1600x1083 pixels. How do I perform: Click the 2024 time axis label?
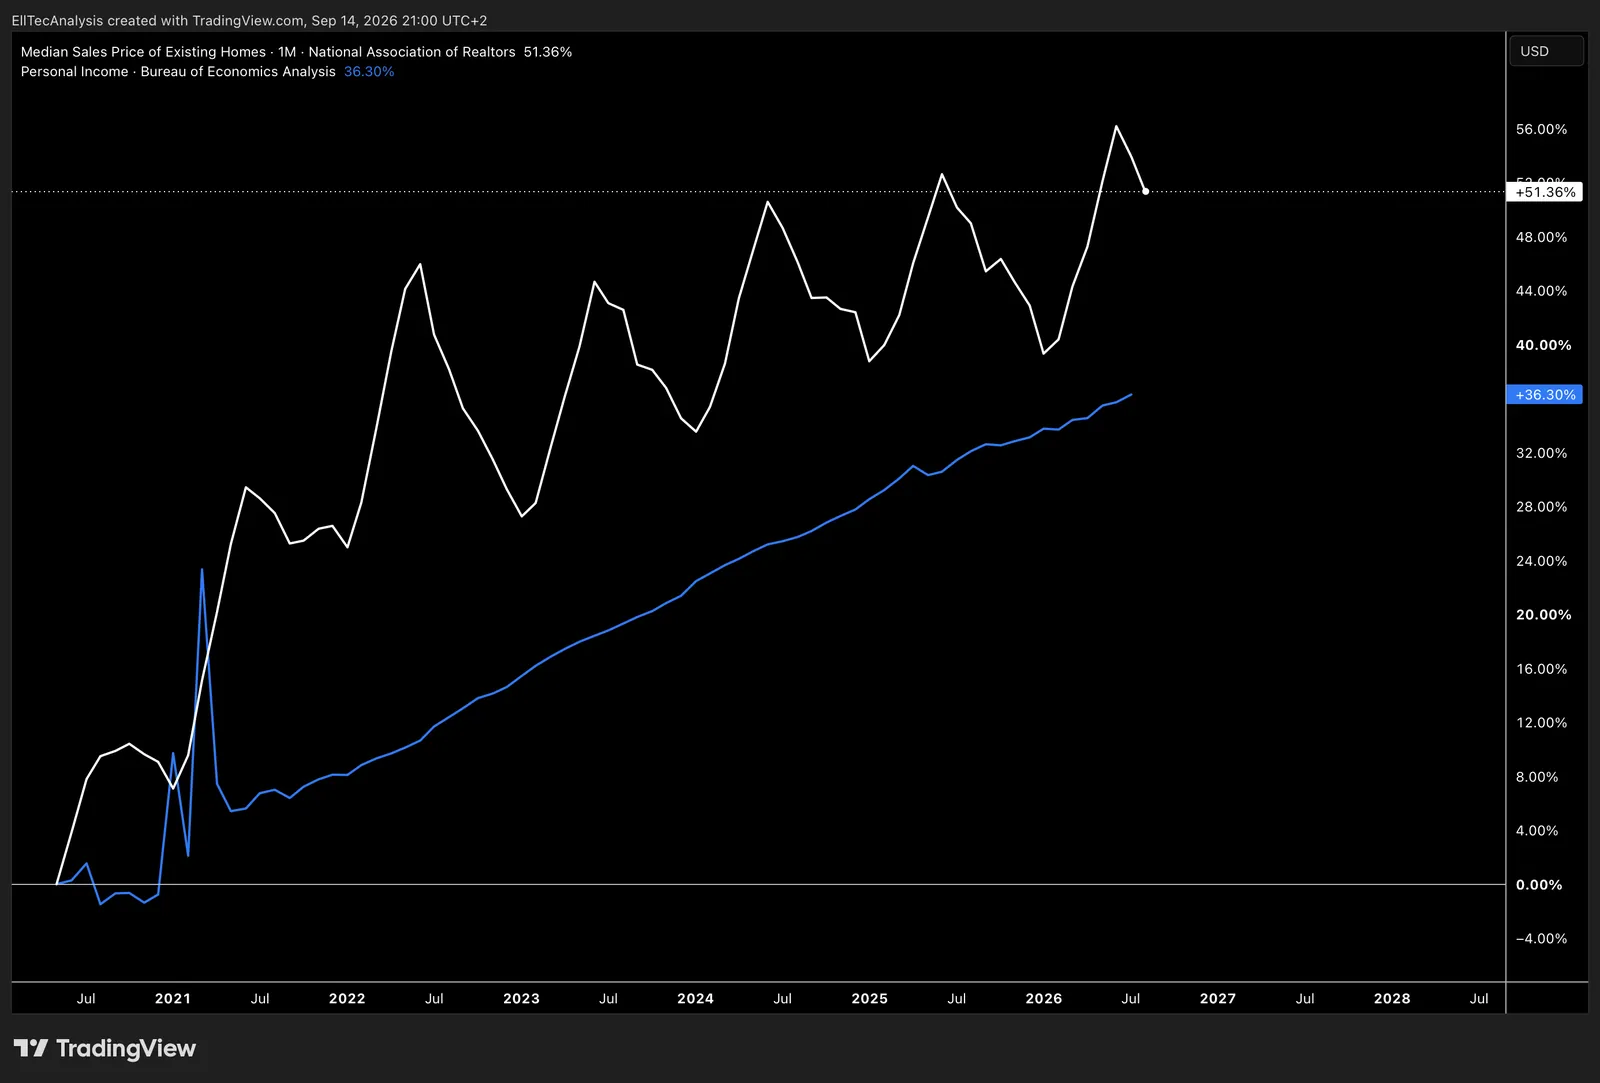click(695, 998)
